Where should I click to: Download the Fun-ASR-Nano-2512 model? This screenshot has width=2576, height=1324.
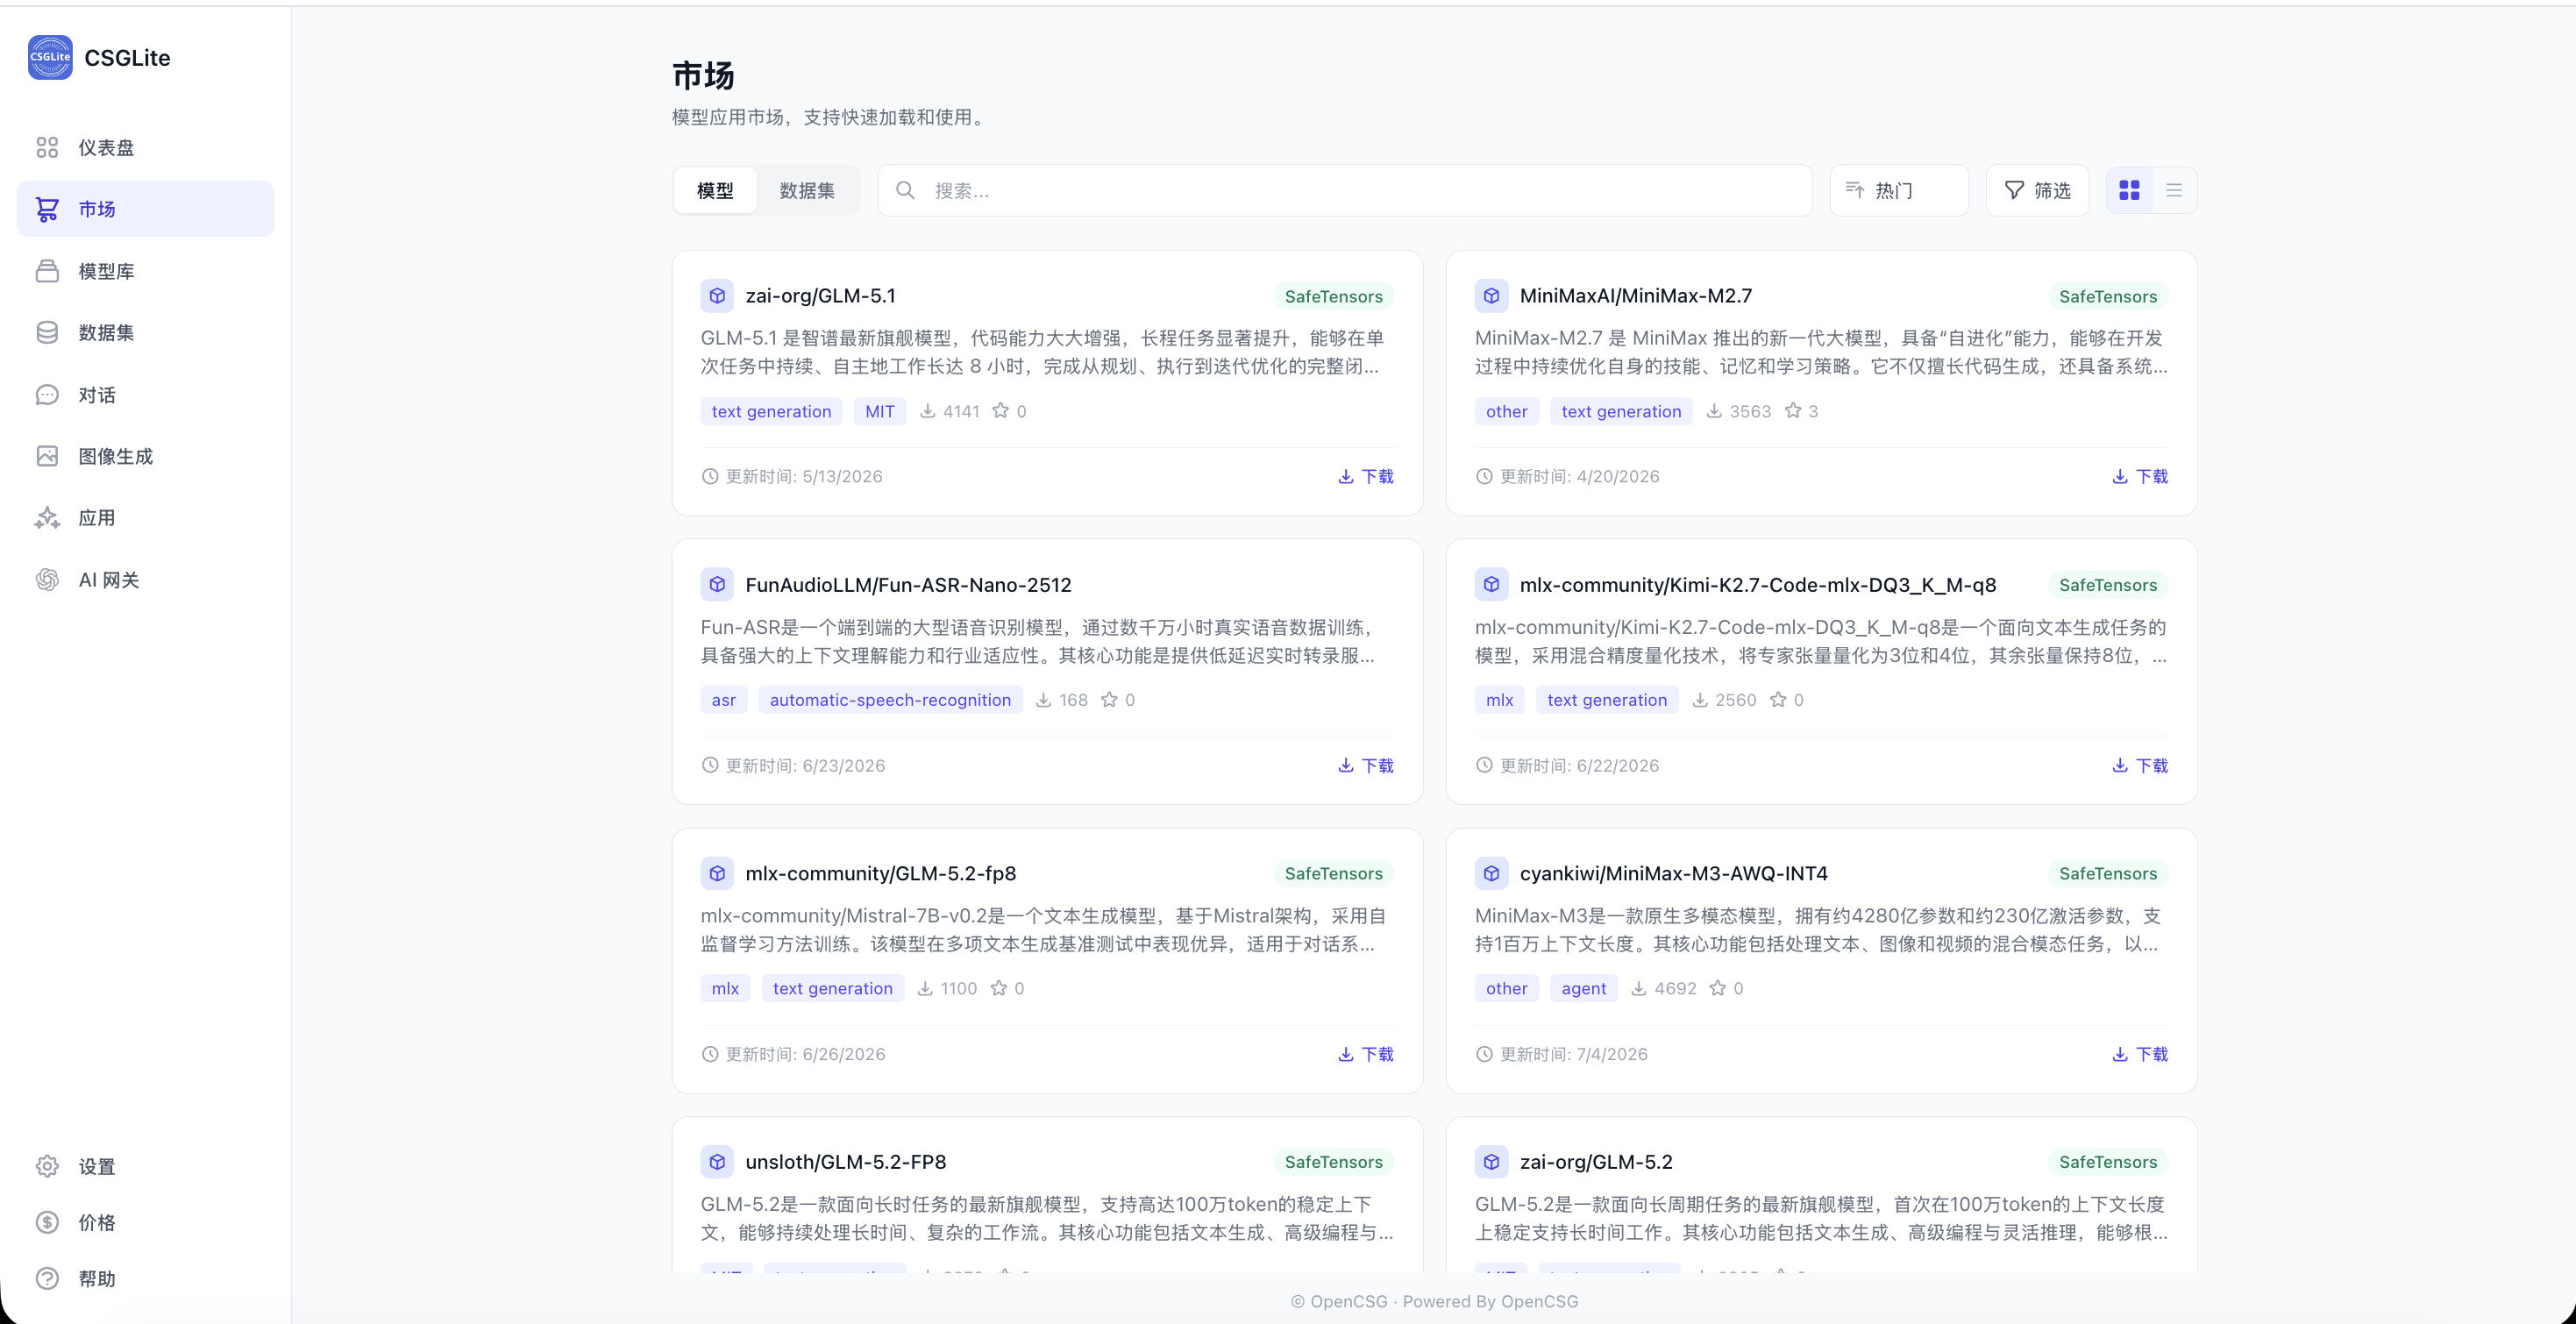click(x=1366, y=765)
